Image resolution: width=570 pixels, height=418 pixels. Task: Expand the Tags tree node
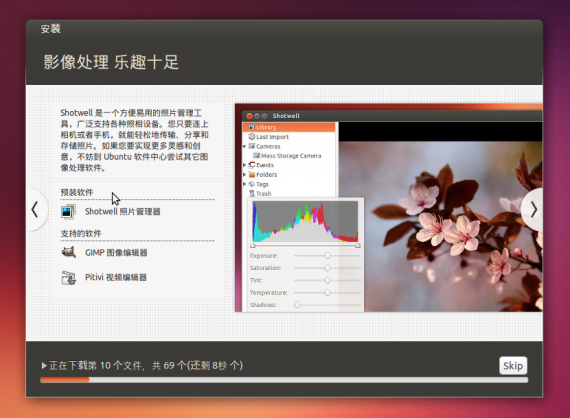(245, 184)
